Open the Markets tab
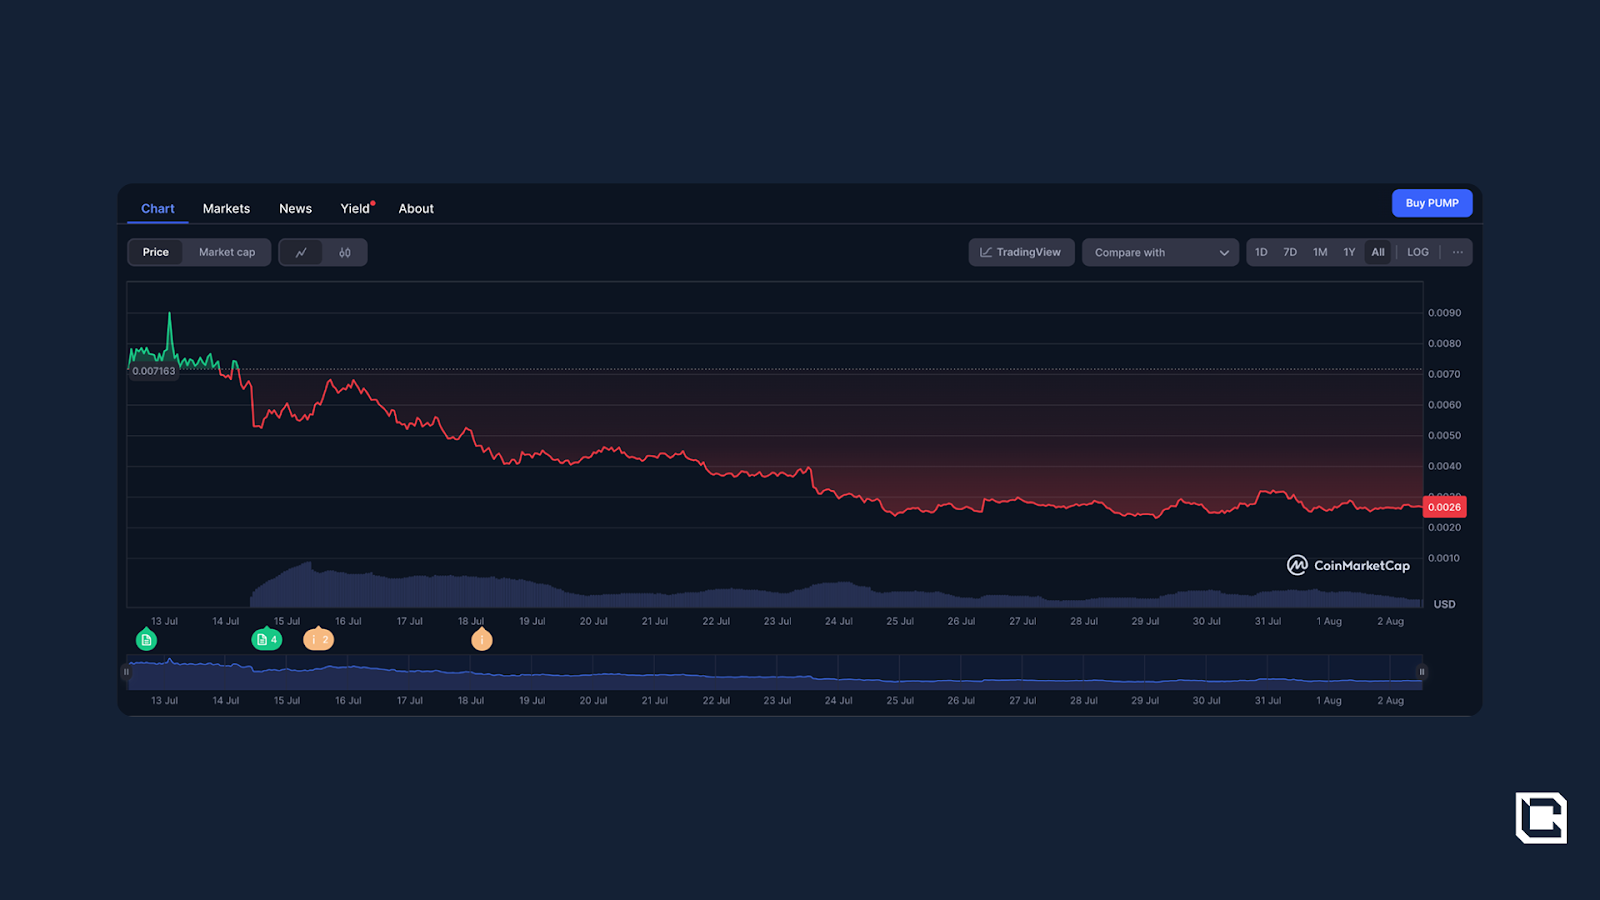This screenshot has width=1600, height=900. [226, 209]
